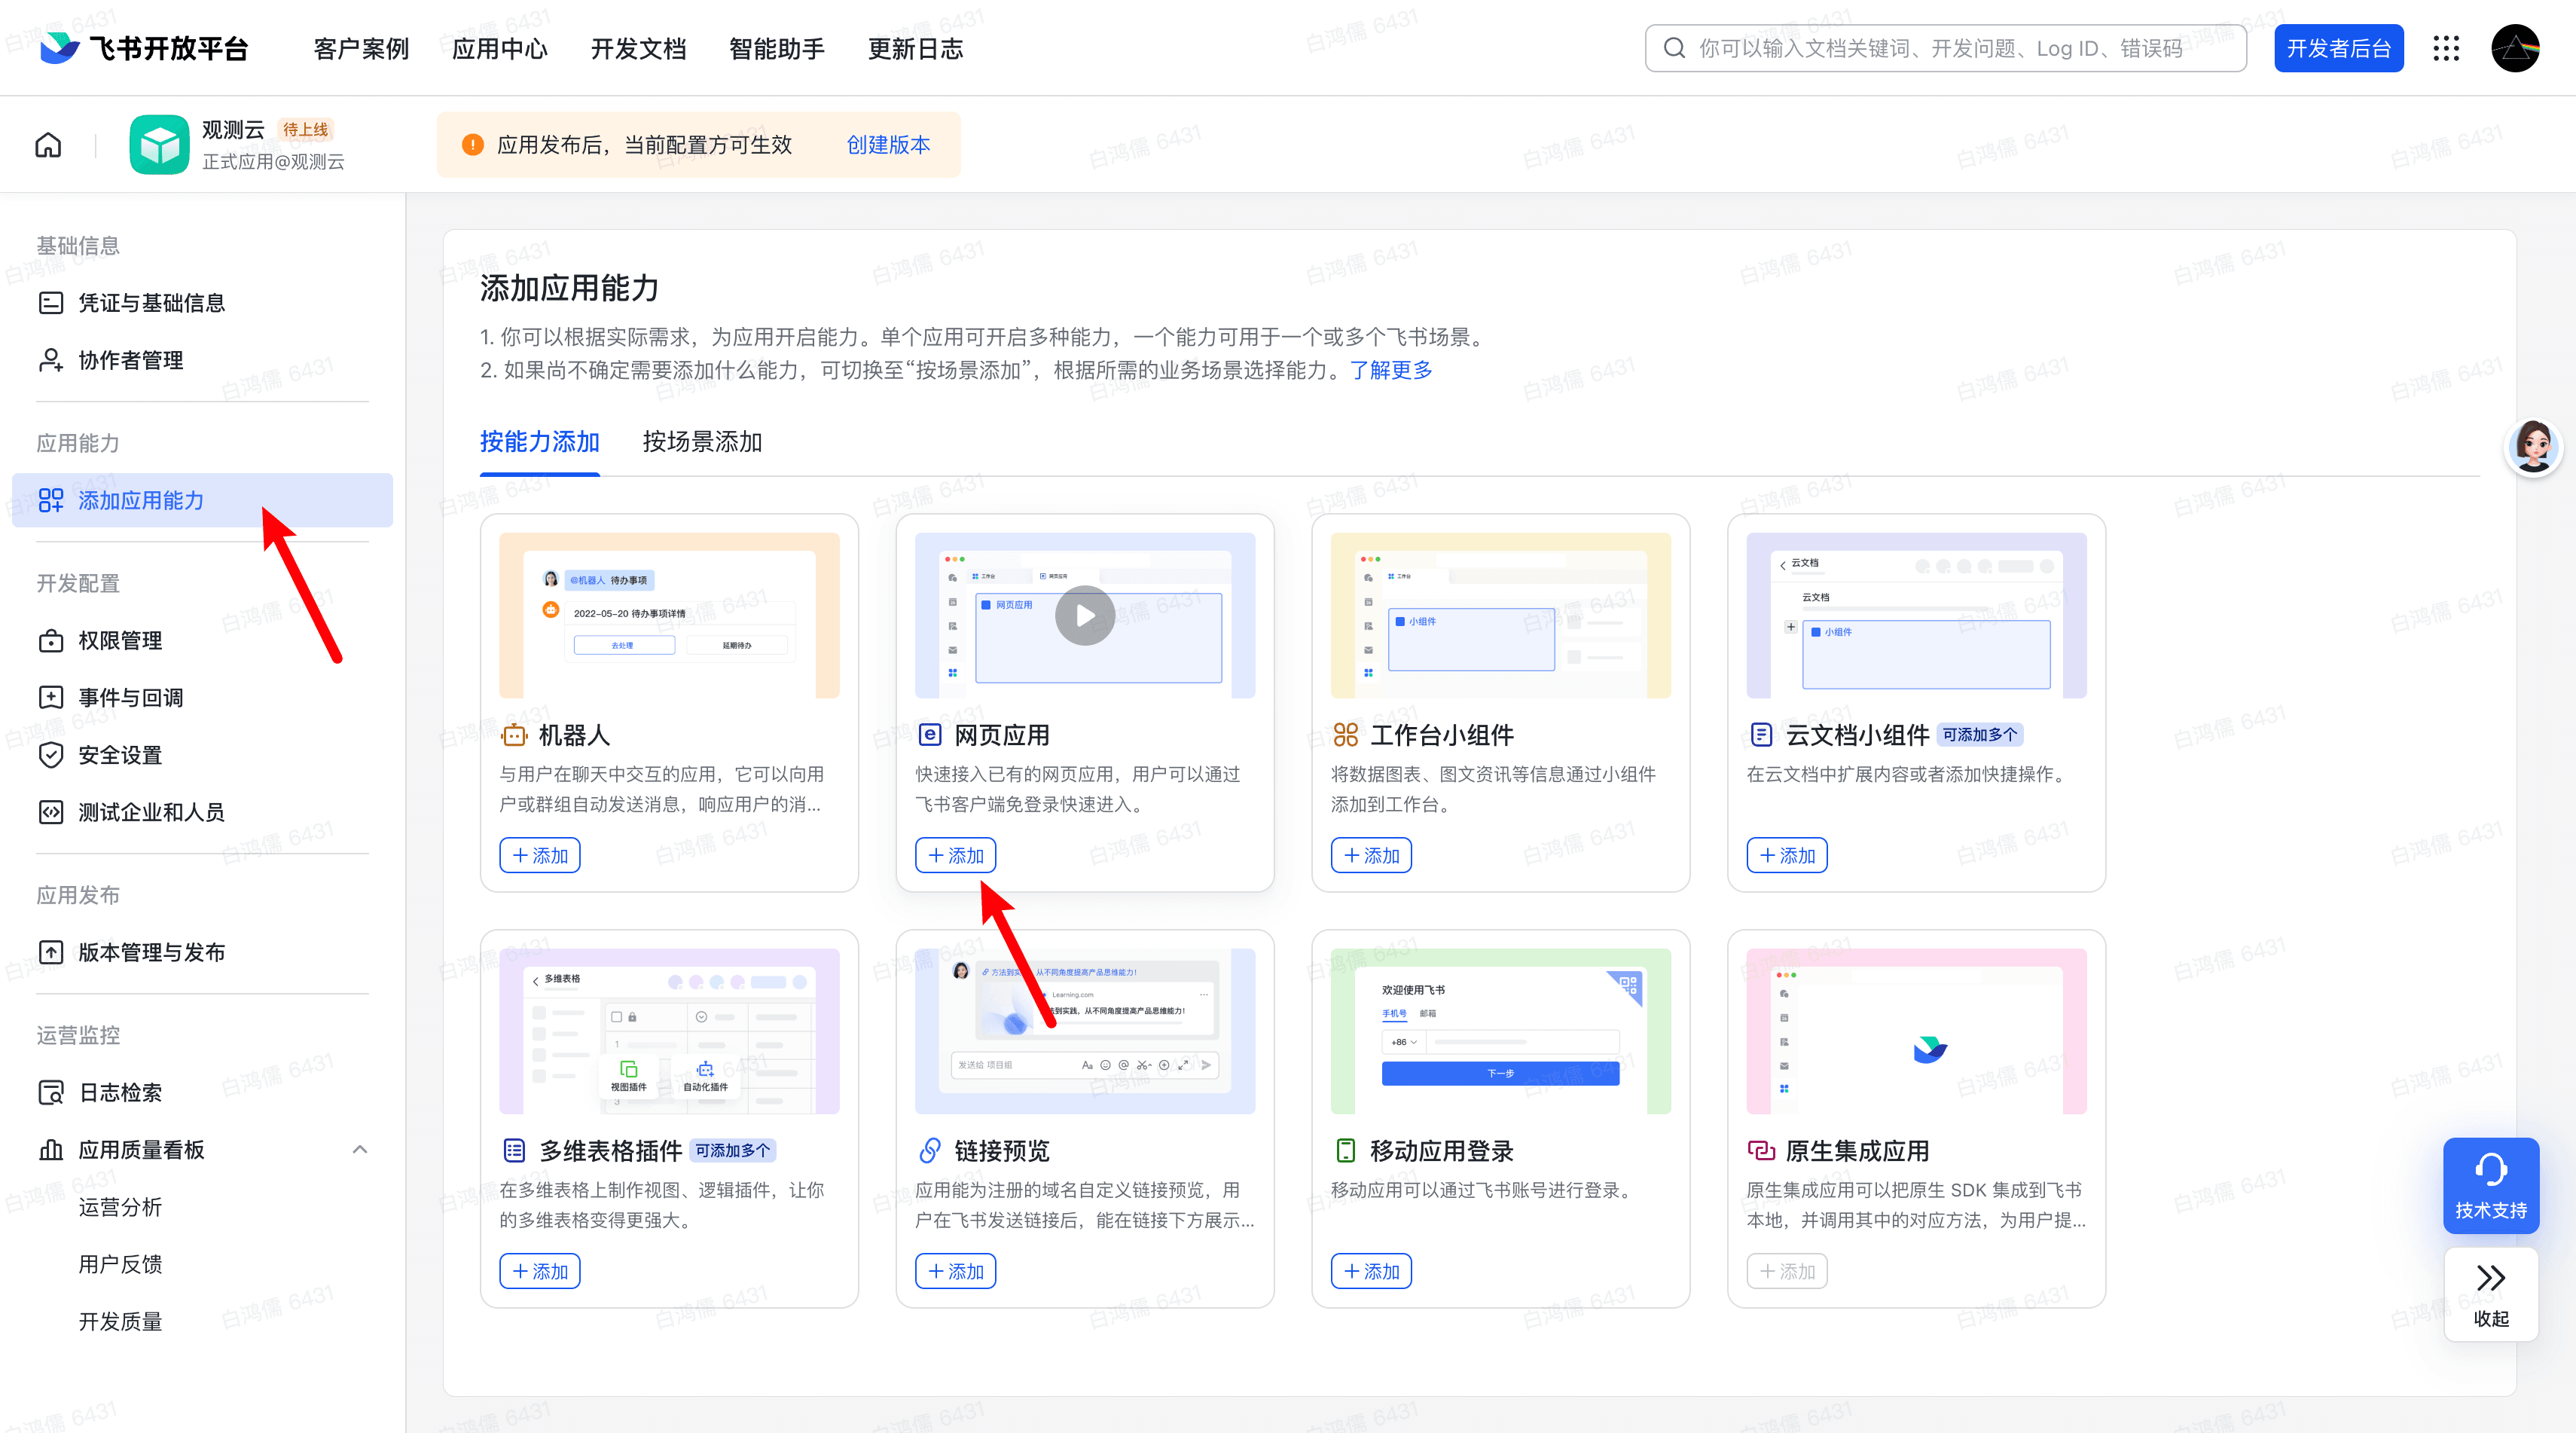This screenshot has height=1433, width=2576.
Task: Click the 凭证与基础信息 sidebar icon
Action: coord(51,303)
